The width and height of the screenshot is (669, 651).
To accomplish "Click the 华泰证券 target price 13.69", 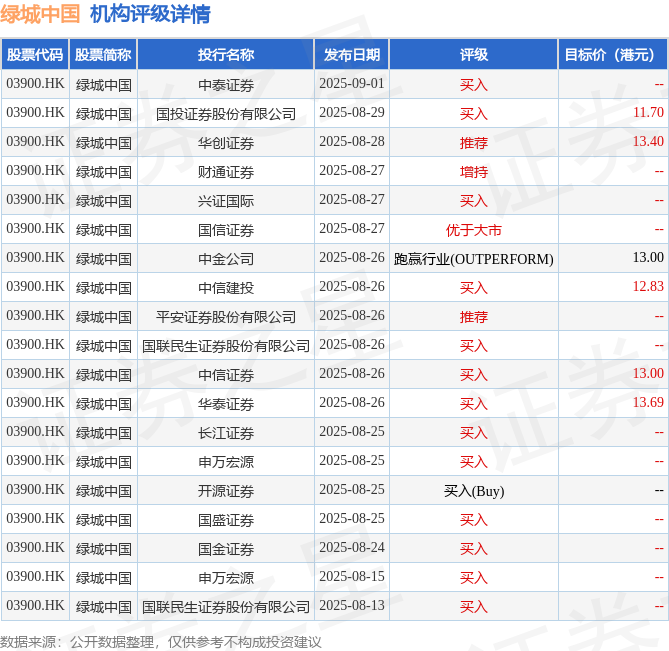I will 648,402.
